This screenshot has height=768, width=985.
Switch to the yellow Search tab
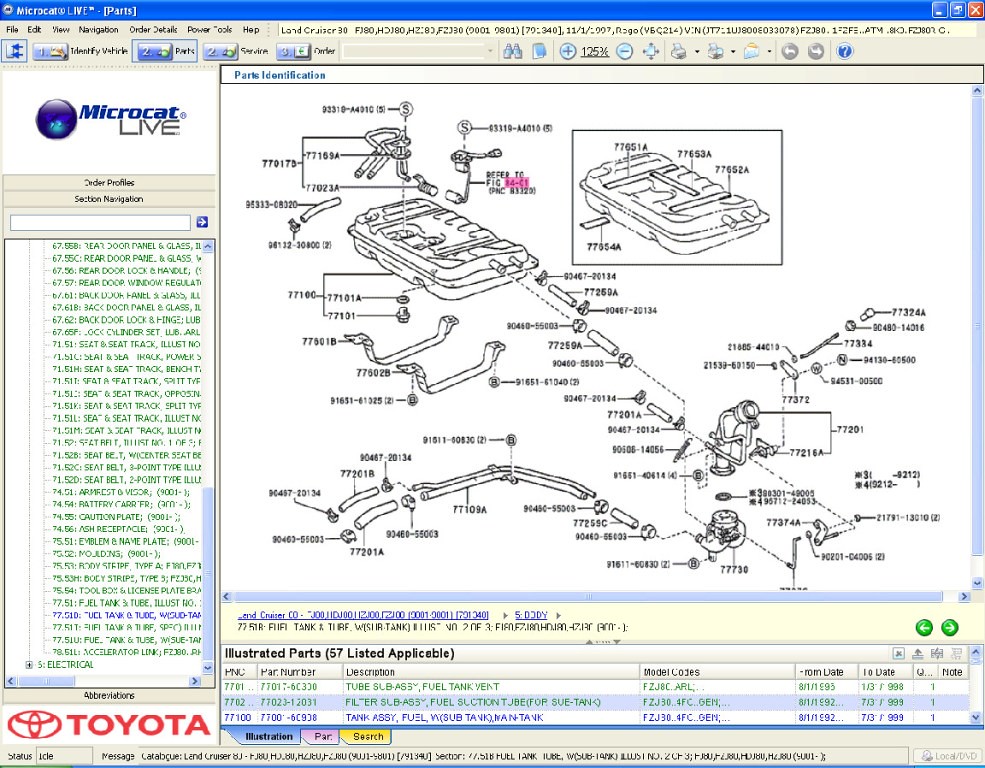click(x=368, y=737)
